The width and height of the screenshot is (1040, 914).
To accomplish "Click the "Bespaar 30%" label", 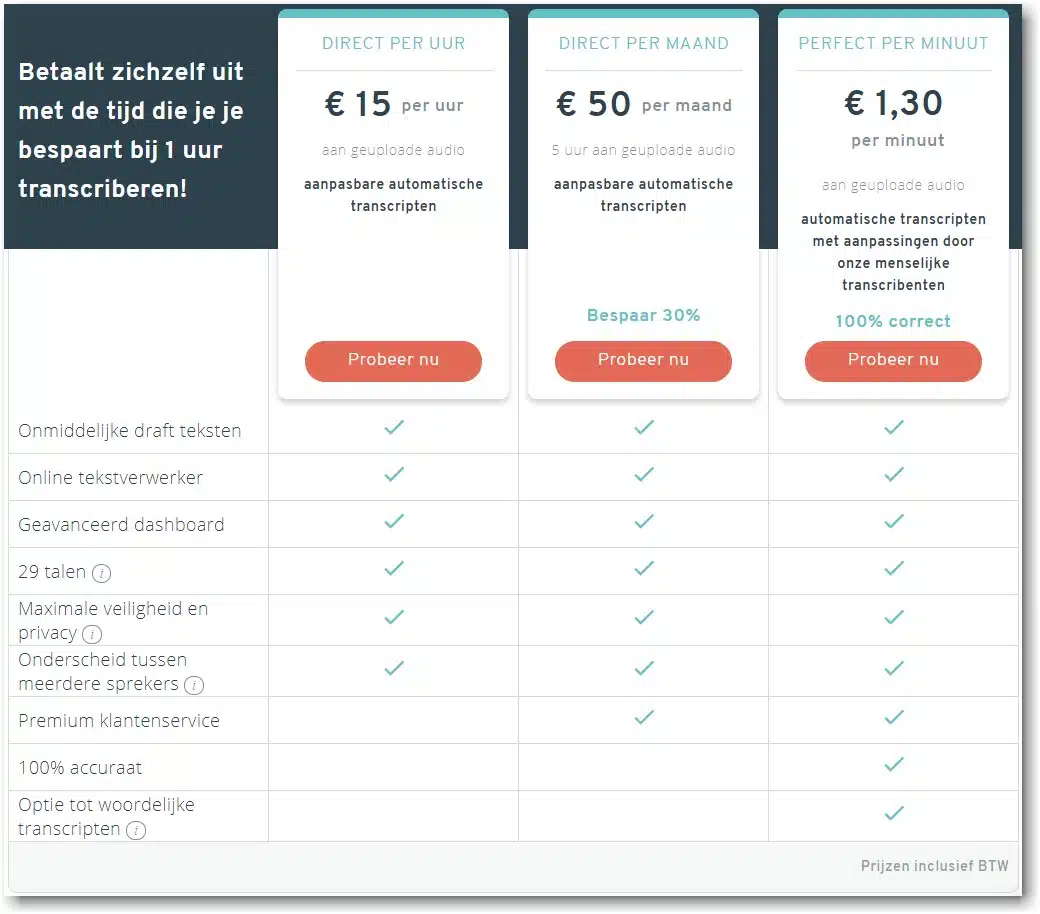I will tap(643, 315).
